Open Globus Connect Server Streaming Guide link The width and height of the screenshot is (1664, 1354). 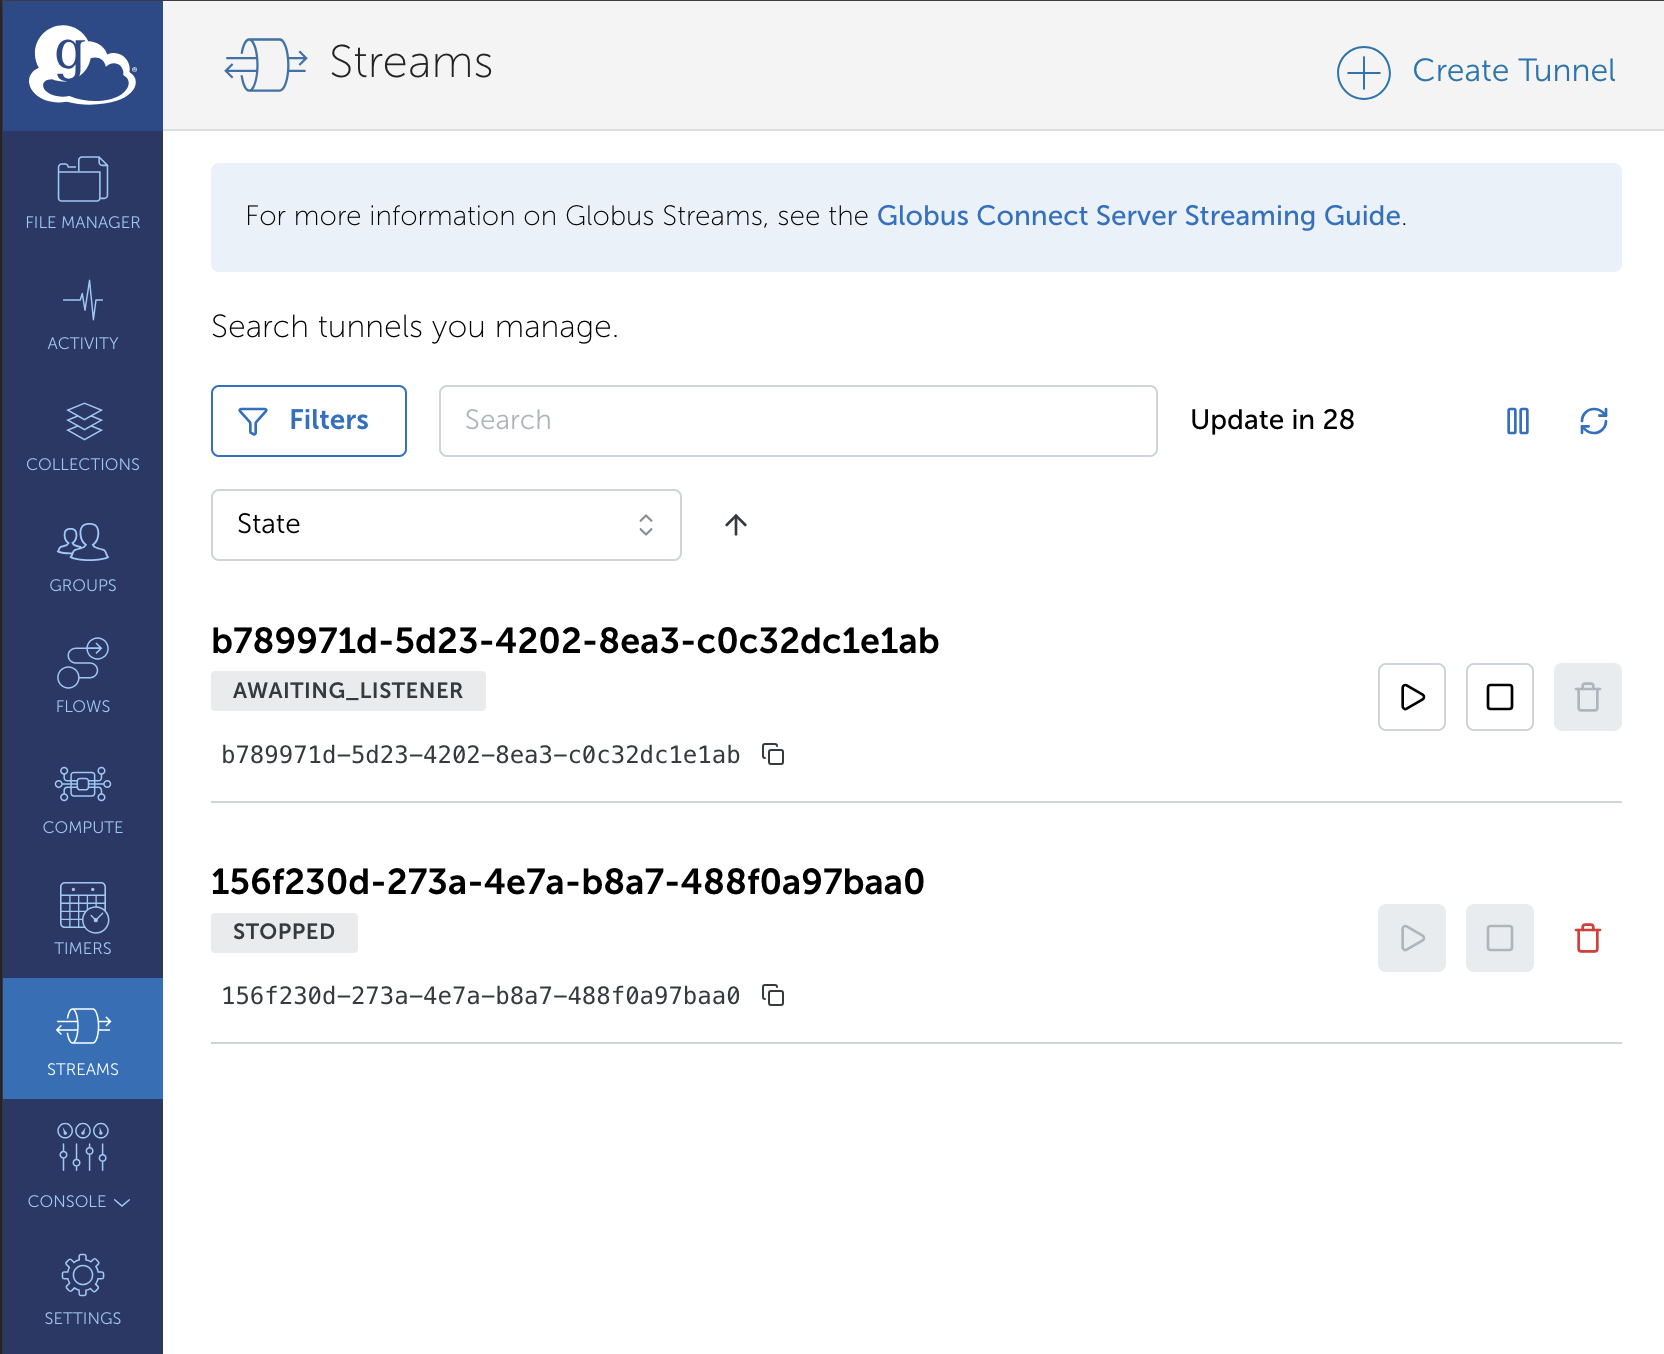[1139, 216]
